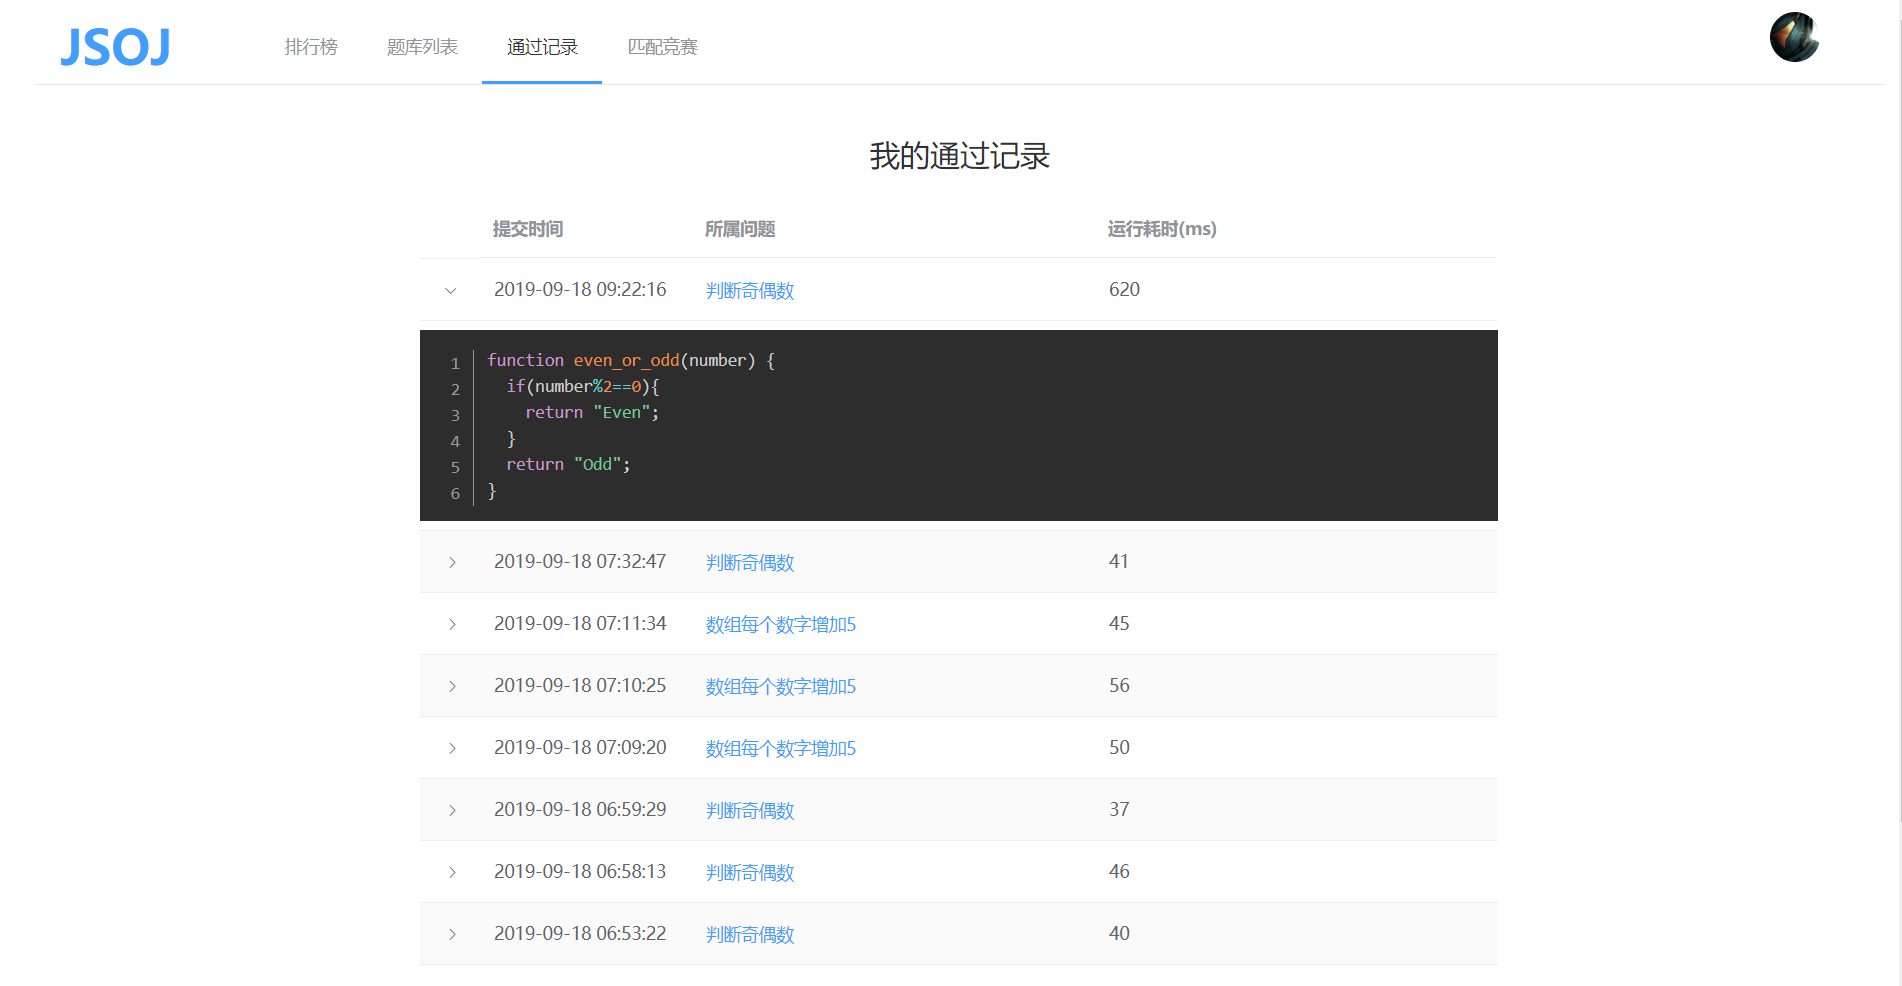Open 判断奇偶数 link in the 09:22:16 row
Viewport: 1902px width, 986px height.
pyautogui.click(x=750, y=290)
